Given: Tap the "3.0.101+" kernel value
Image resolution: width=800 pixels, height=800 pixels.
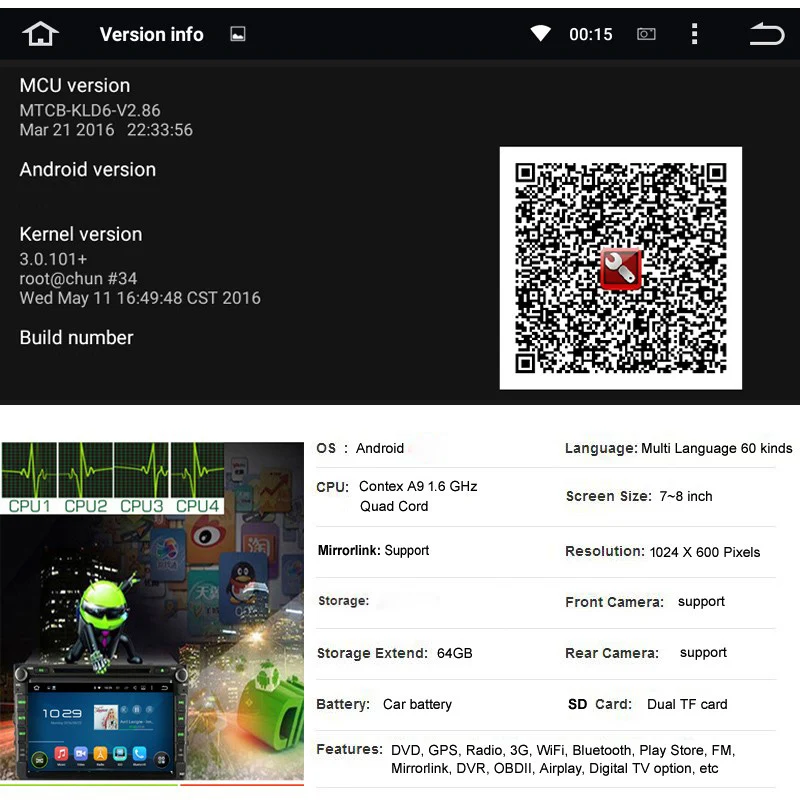Looking at the screenshot, I should [x=53, y=259].
